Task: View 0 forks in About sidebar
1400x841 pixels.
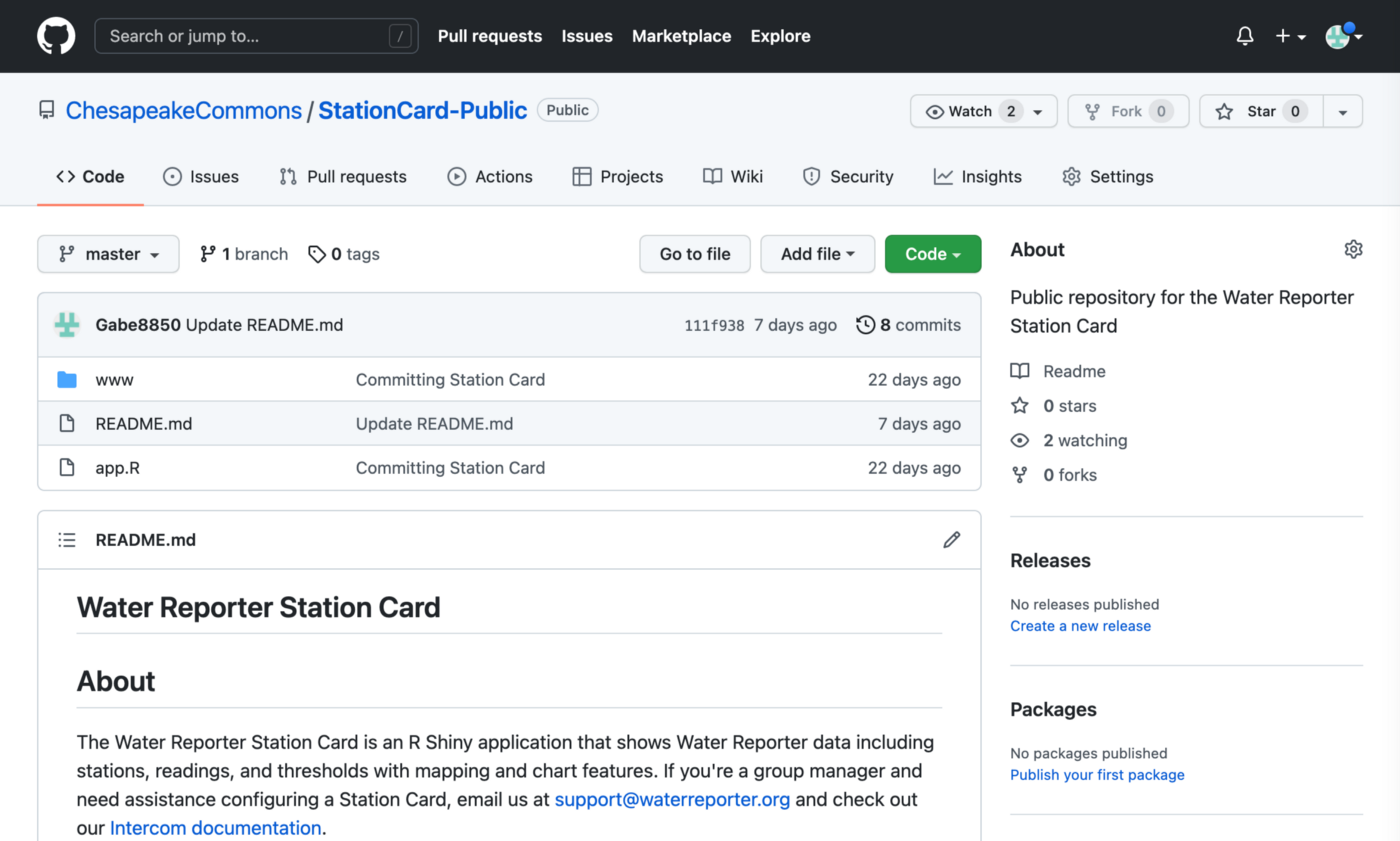Action: [1054, 475]
